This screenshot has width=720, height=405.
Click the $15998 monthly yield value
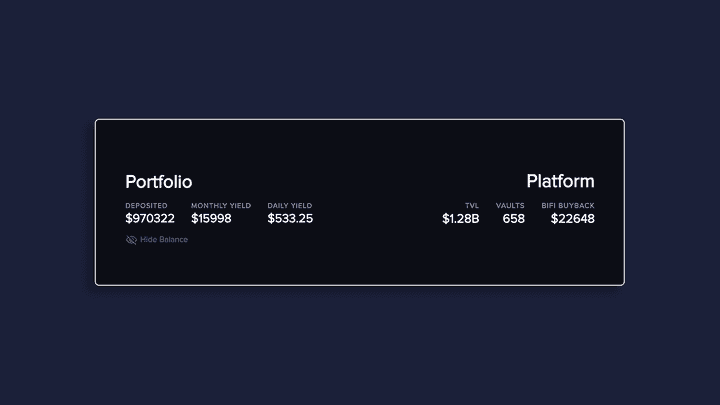pyautogui.click(x=211, y=218)
